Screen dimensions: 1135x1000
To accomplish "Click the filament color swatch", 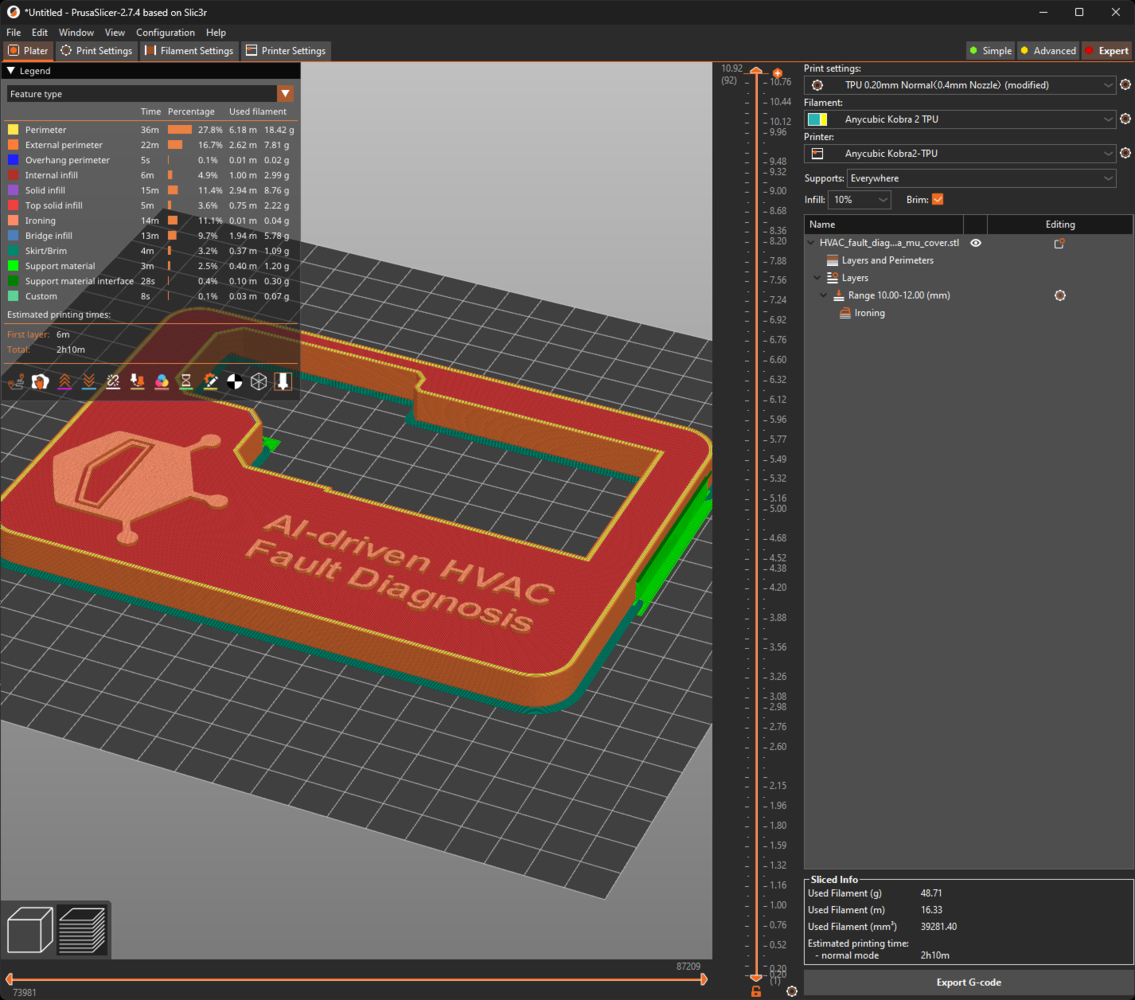I will pyautogui.click(x=817, y=120).
